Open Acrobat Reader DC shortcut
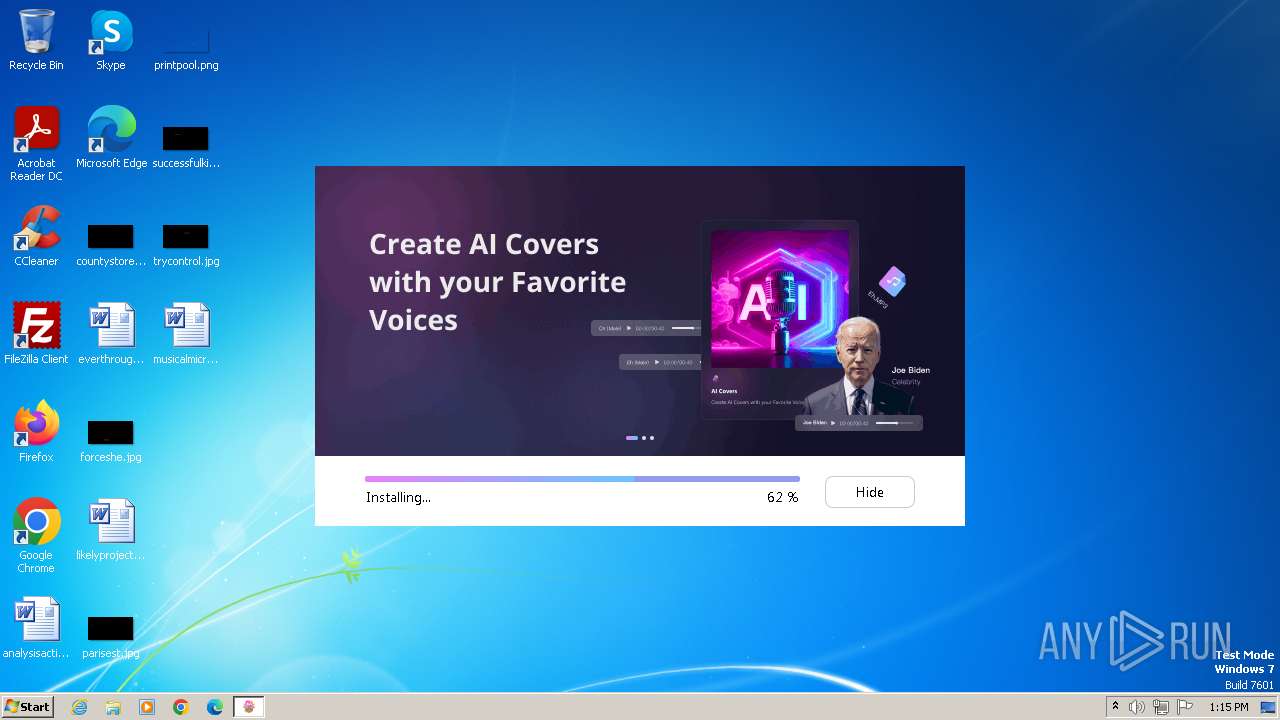This screenshot has width=1280, height=720. (36, 145)
